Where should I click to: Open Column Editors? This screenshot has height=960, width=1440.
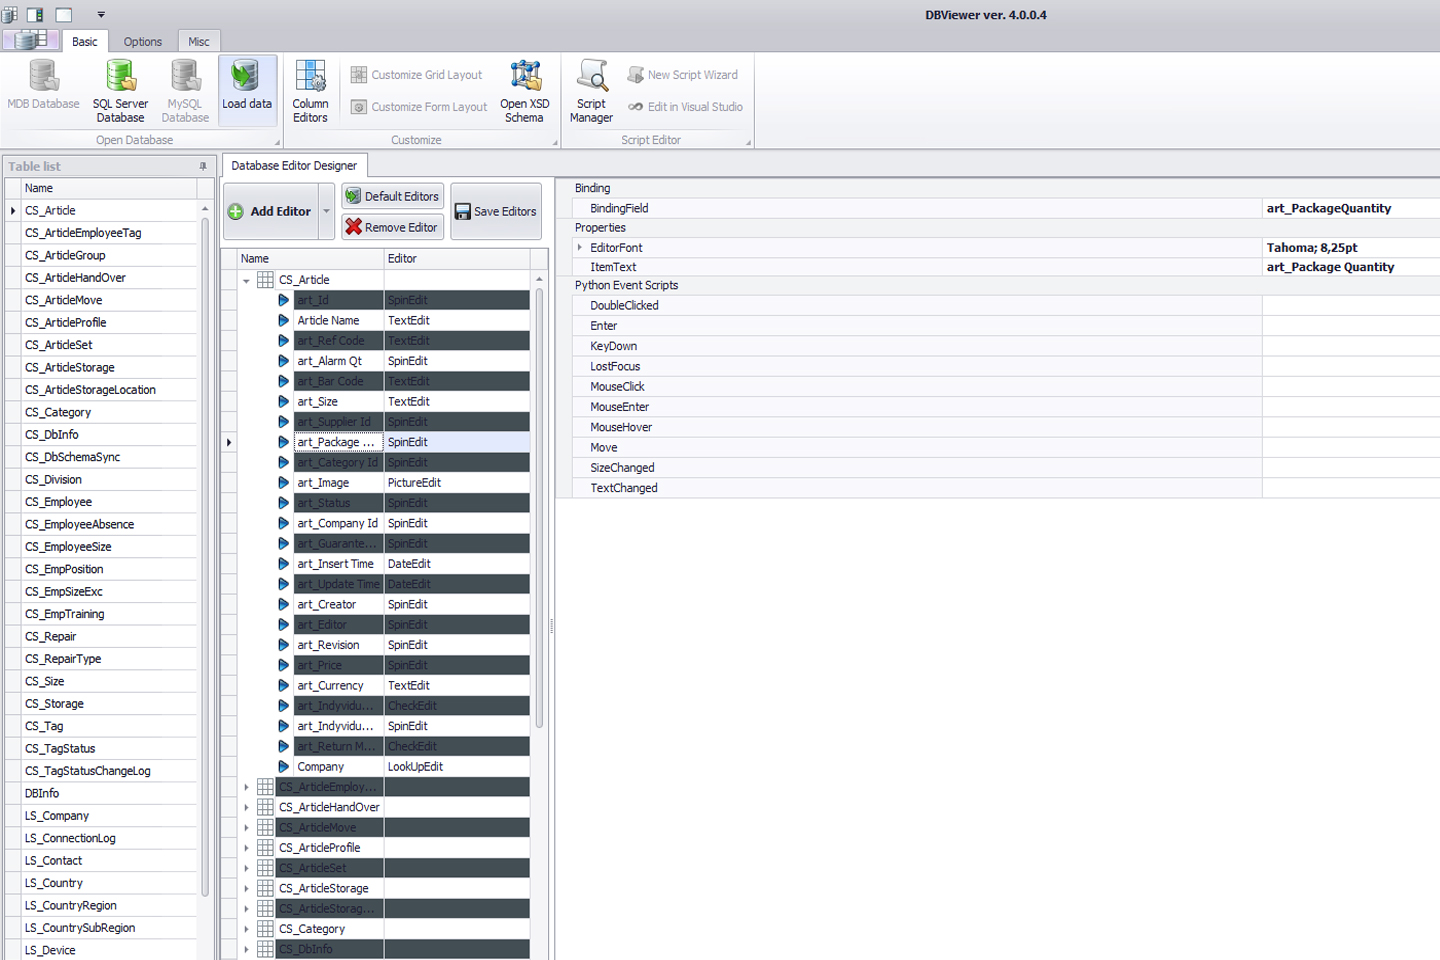310,90
